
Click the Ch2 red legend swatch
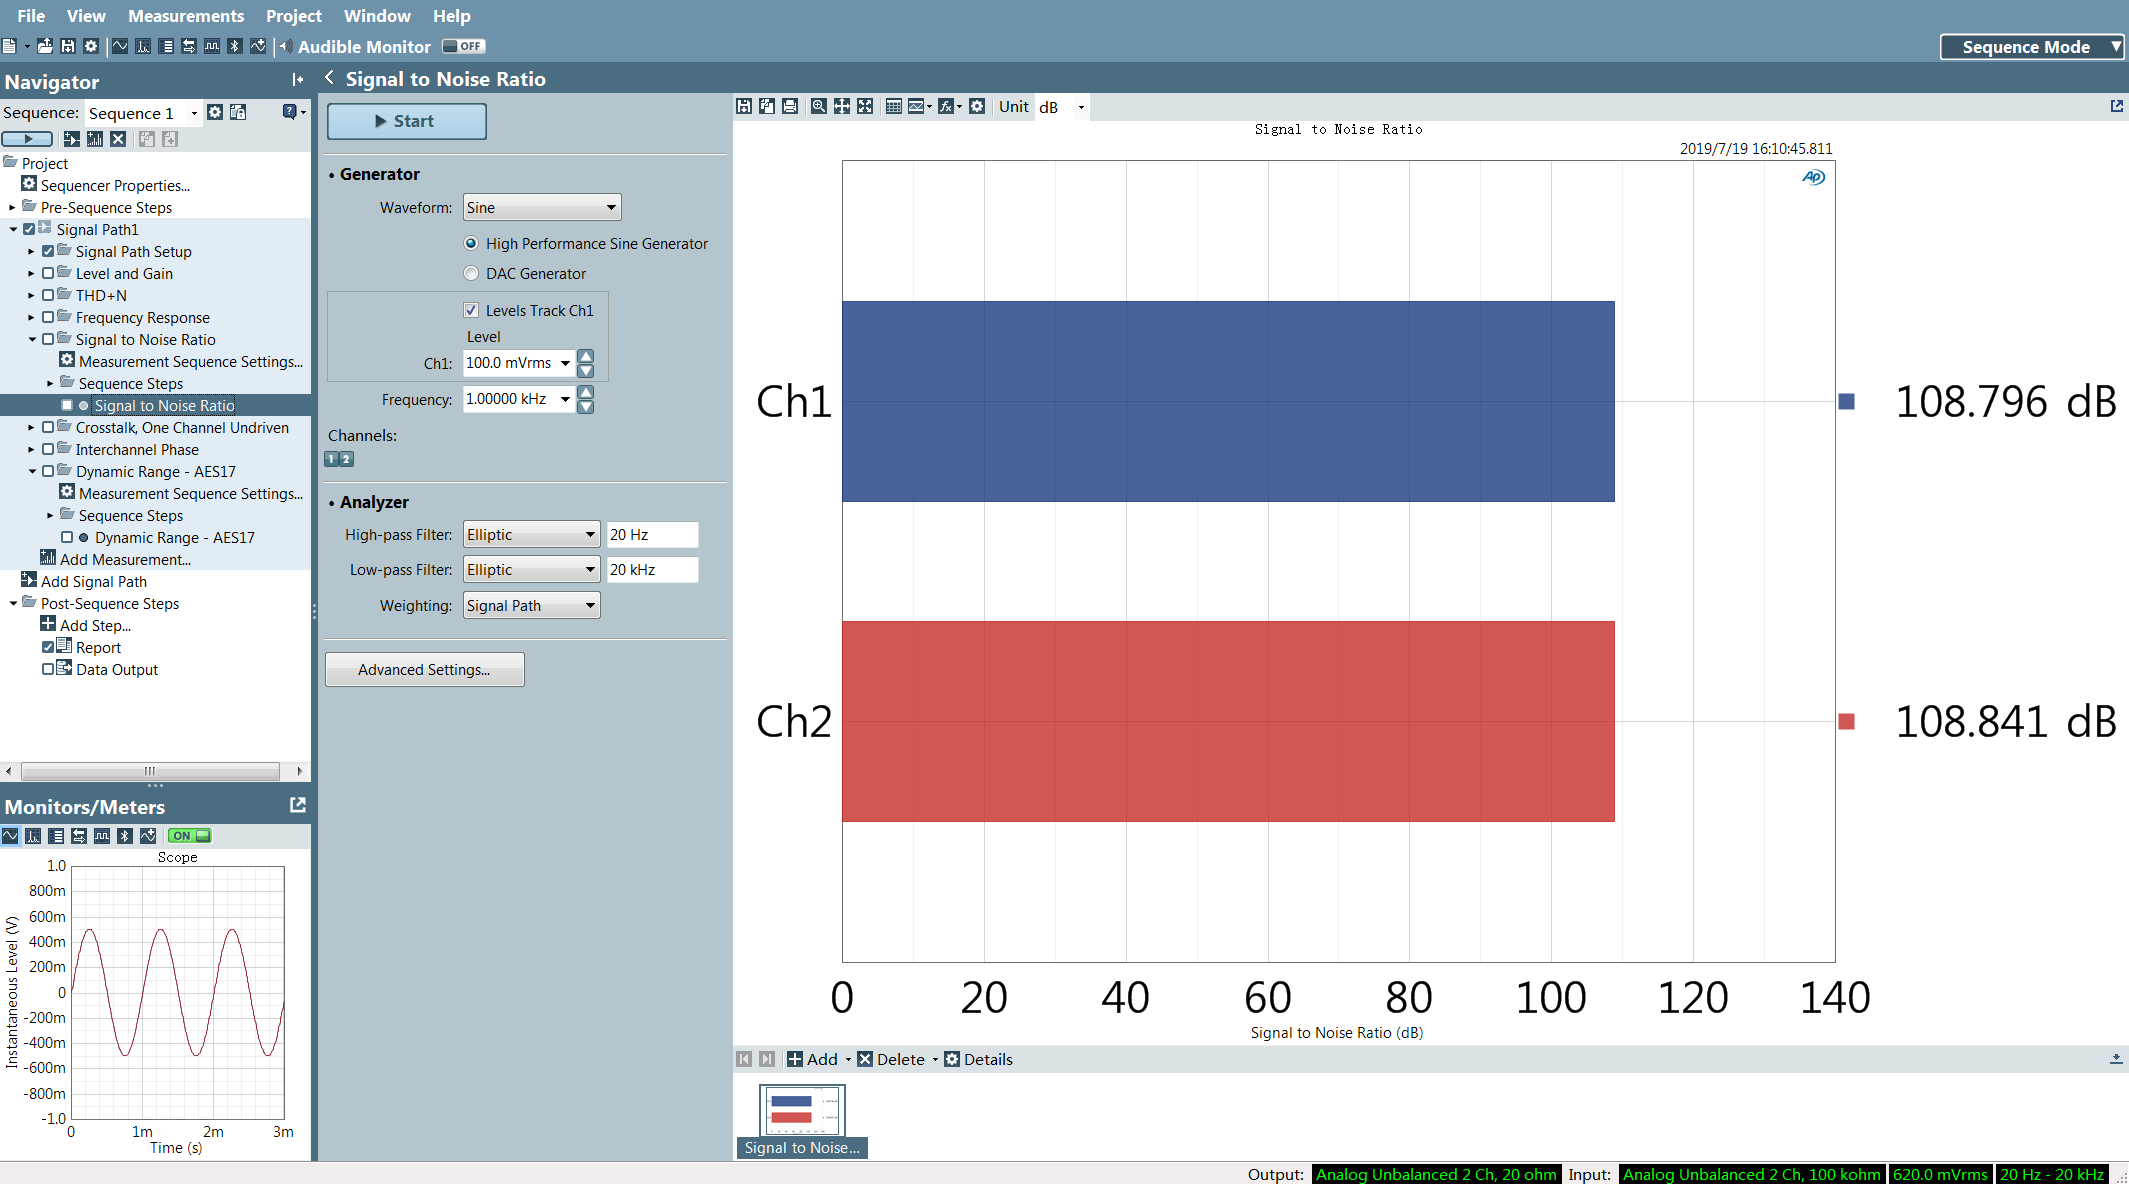pyautogui.click(x=1846, y=721)
